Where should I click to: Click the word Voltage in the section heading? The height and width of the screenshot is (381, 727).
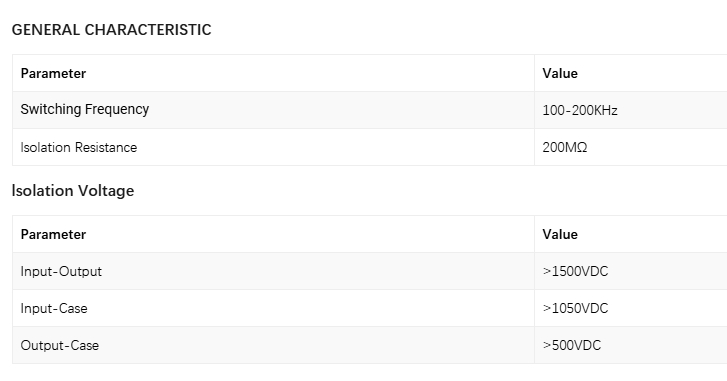pos(106,190)
